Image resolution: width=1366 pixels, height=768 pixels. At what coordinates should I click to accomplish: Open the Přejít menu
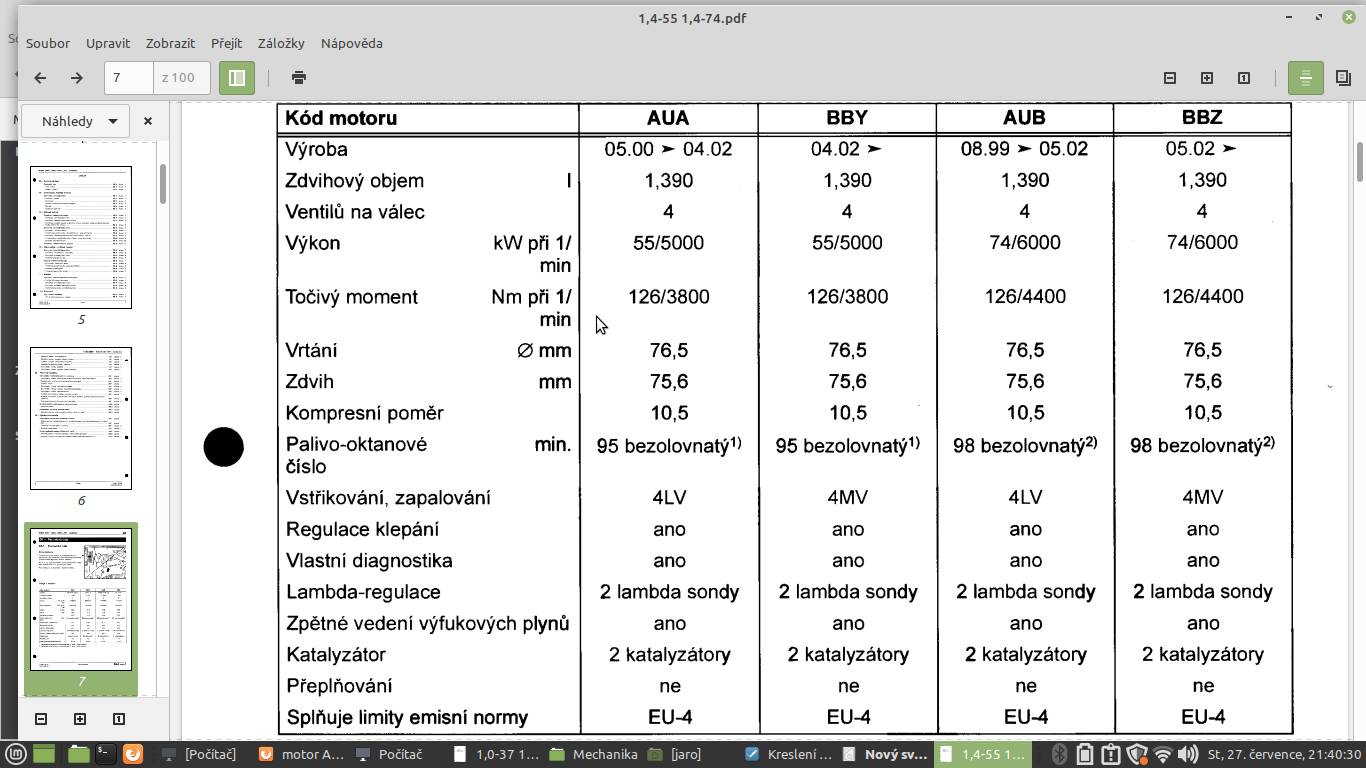tap(227, 43)
